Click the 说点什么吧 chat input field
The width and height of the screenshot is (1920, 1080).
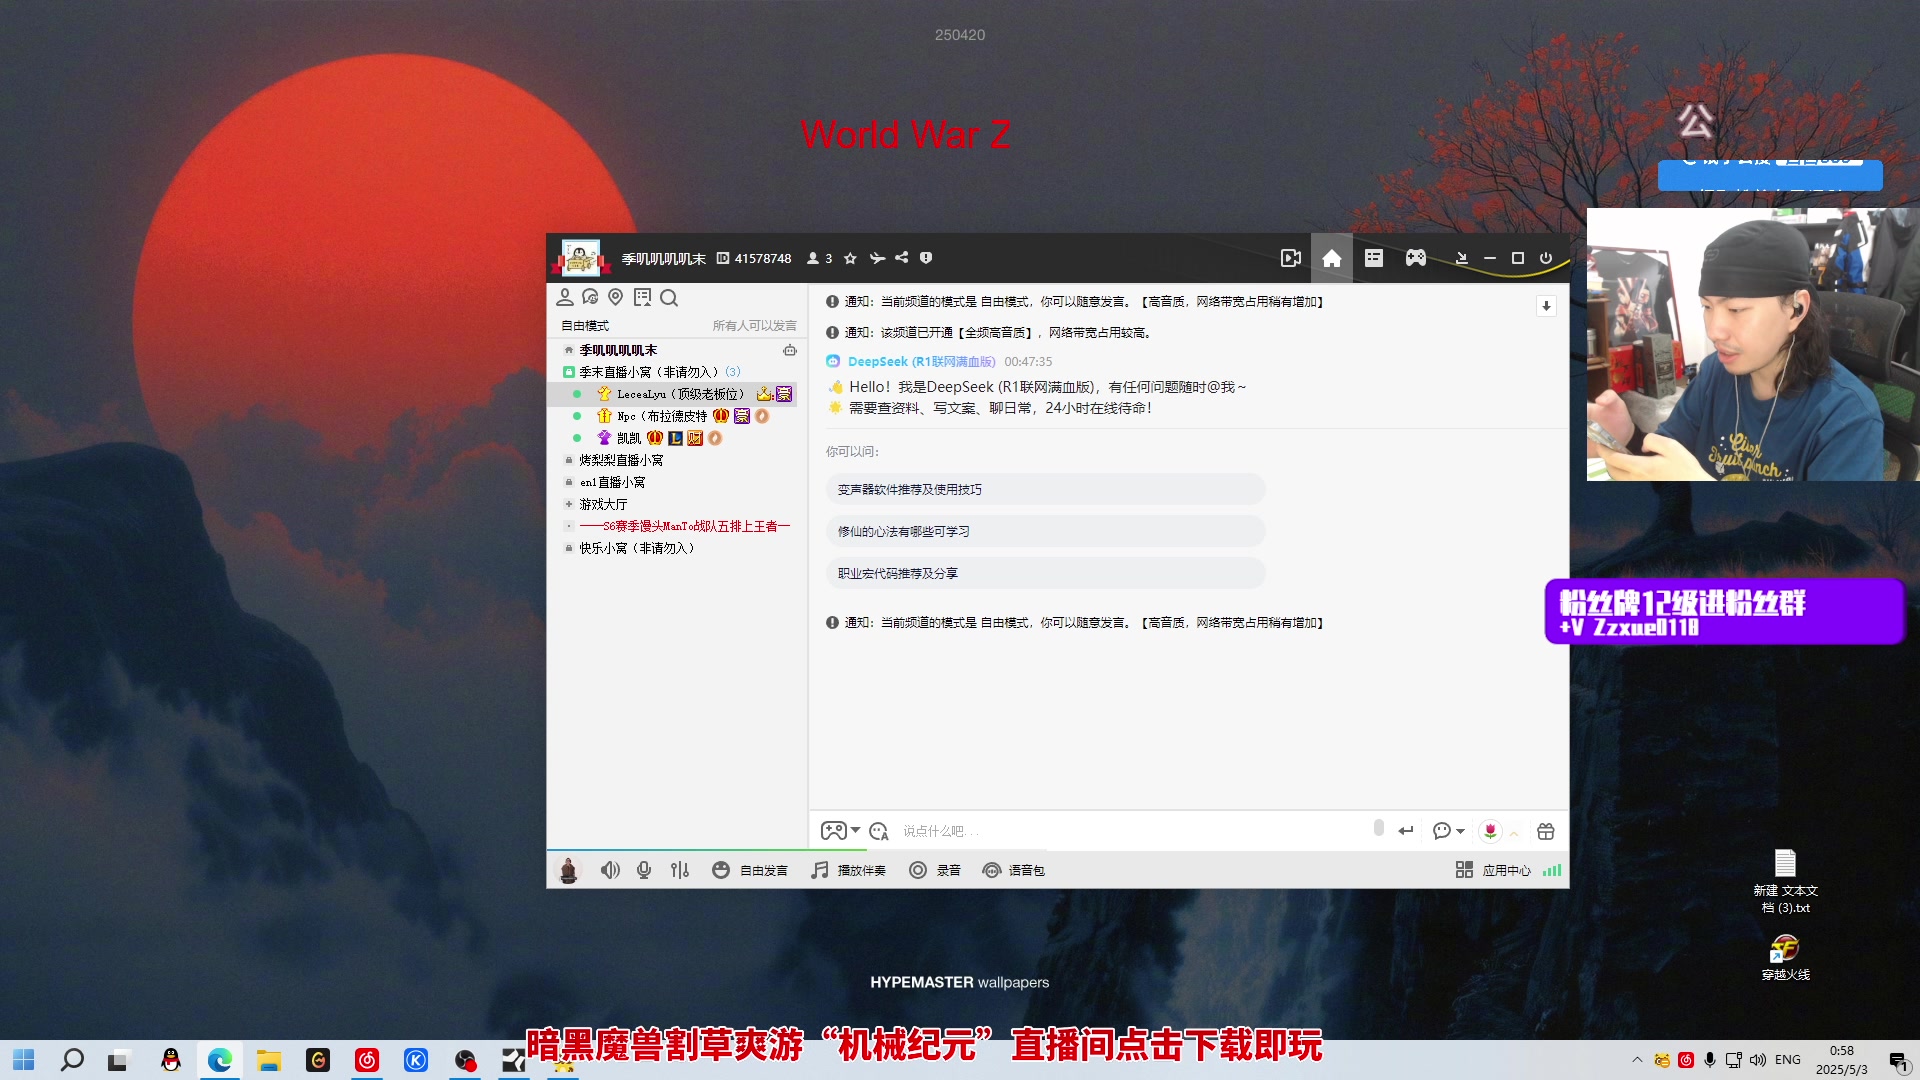click(x=1130, y=831)
